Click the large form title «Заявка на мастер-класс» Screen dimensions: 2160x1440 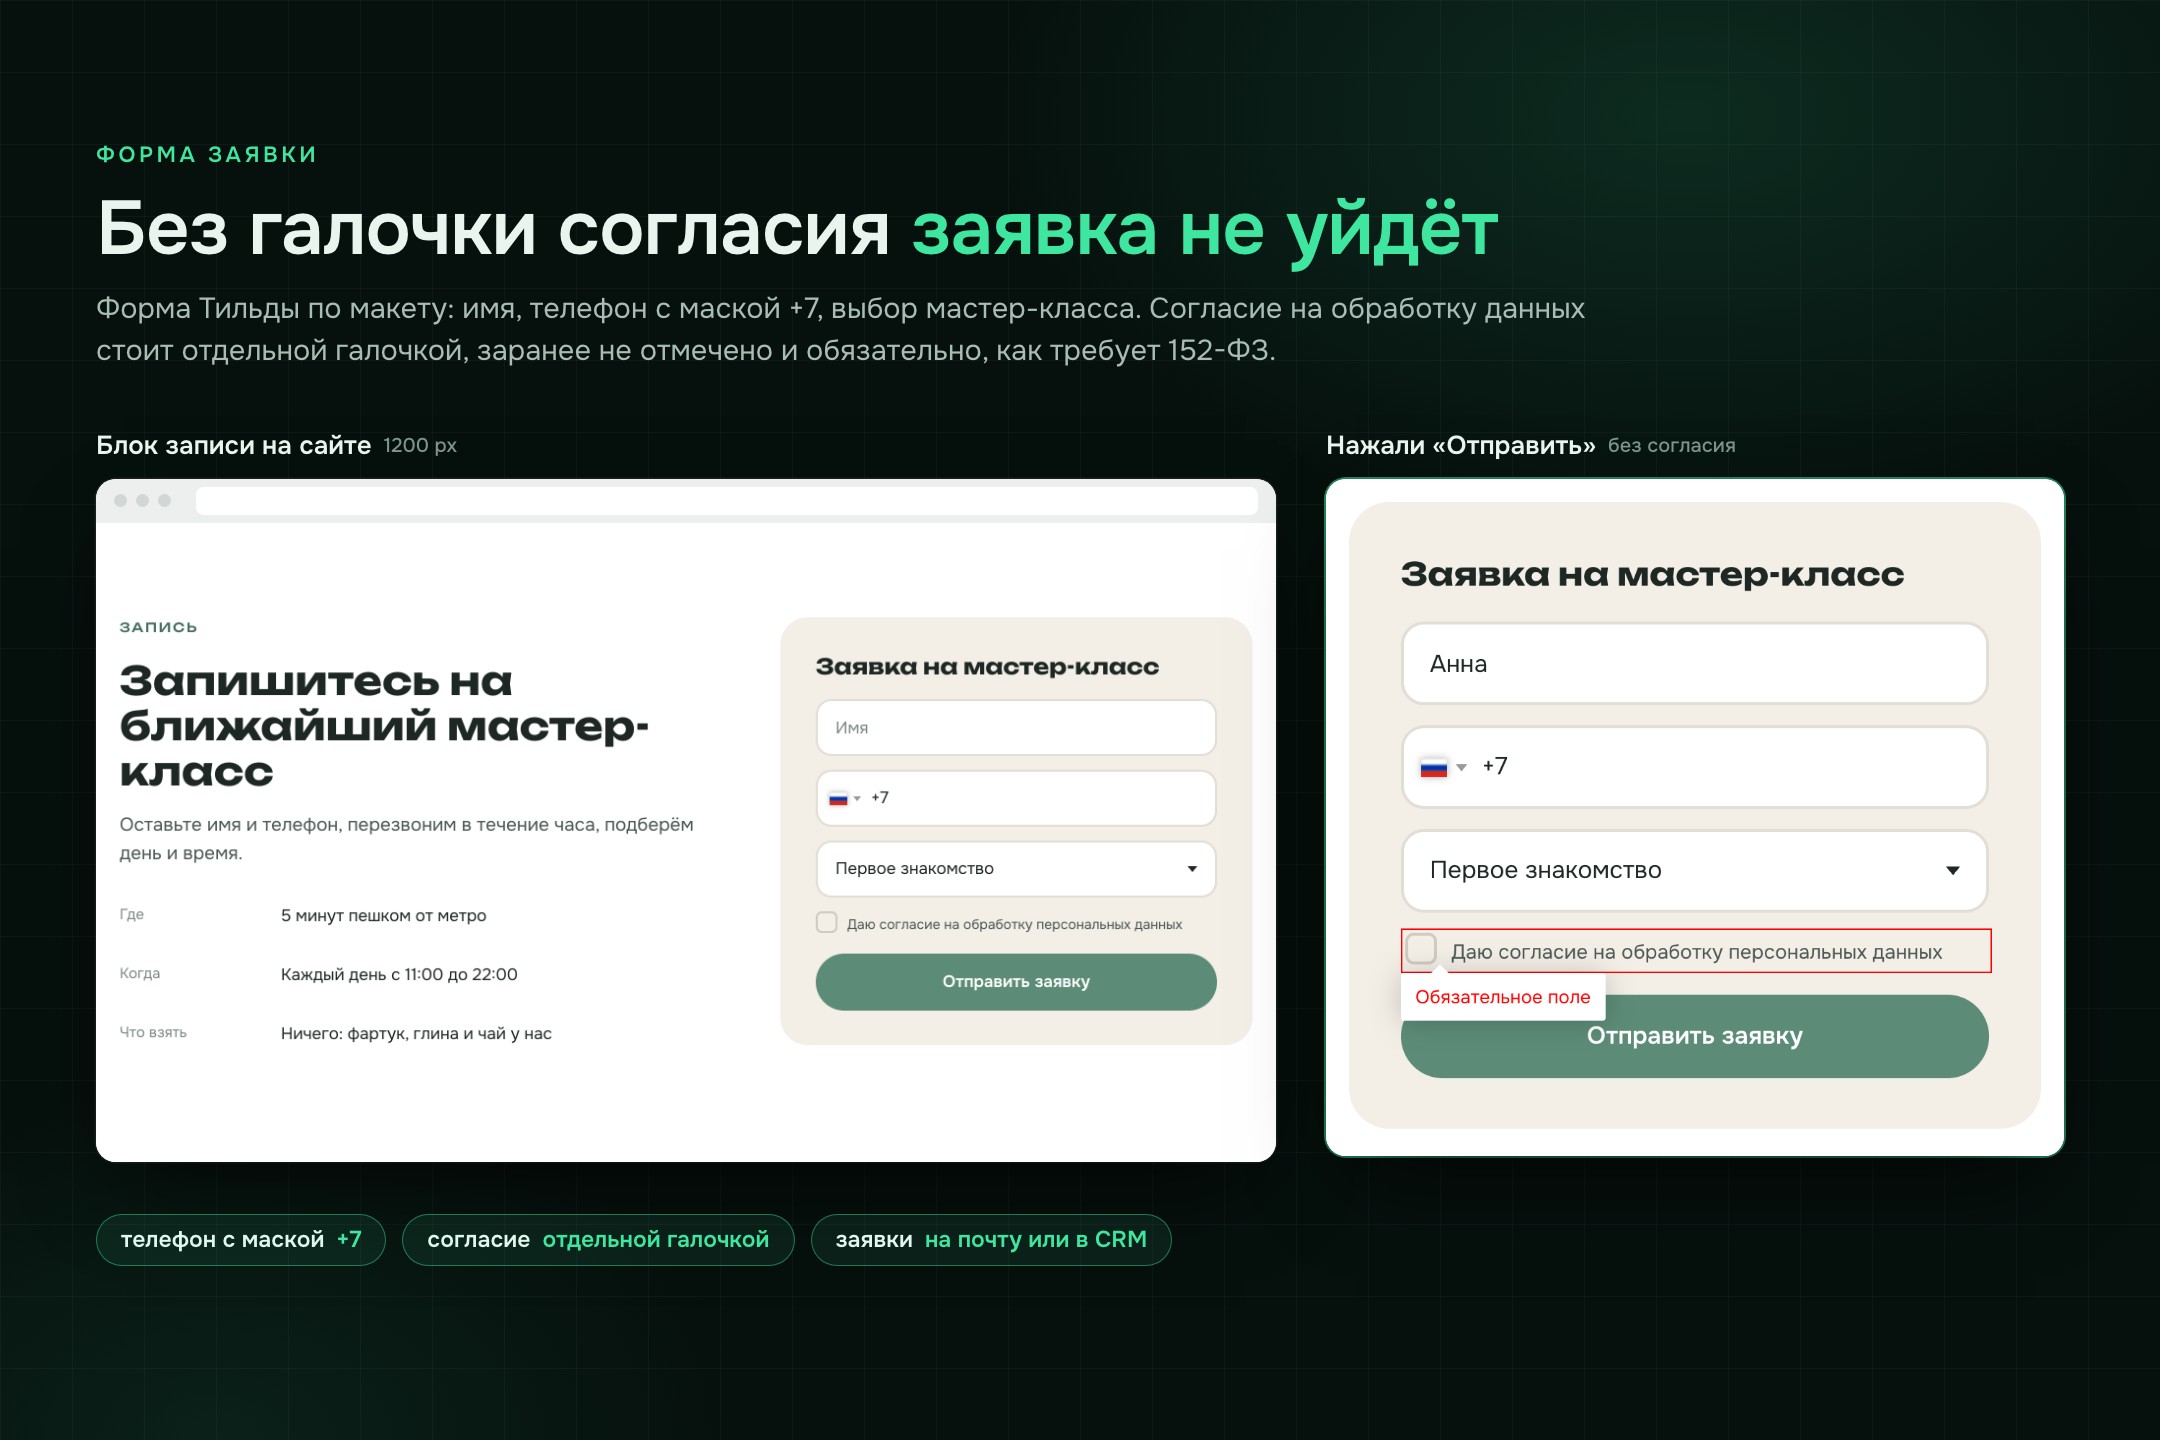[1653, 575]
